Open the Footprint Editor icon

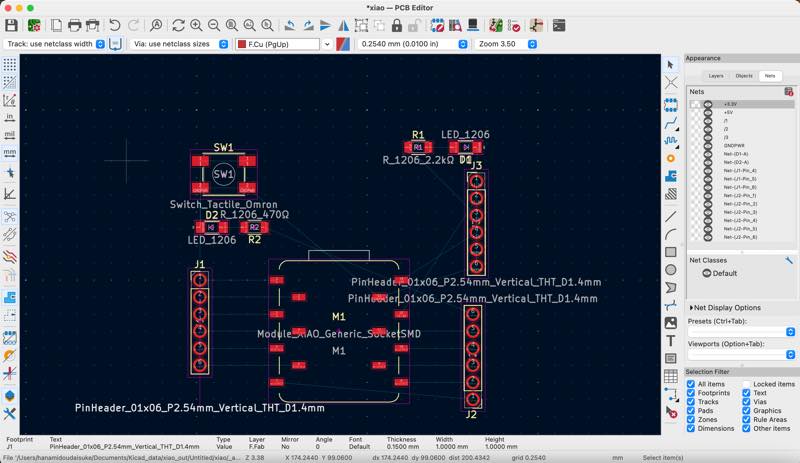tap(437, 26)
